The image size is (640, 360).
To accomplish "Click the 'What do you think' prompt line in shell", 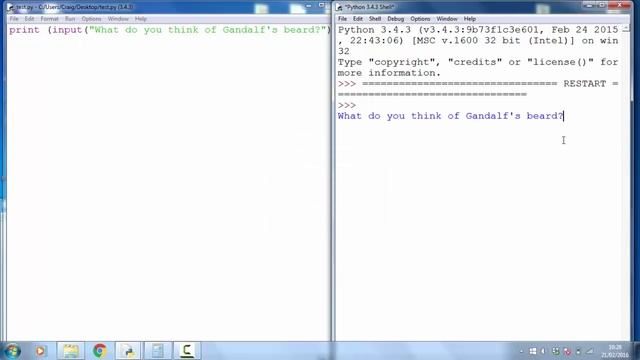I will coord(450,116).
